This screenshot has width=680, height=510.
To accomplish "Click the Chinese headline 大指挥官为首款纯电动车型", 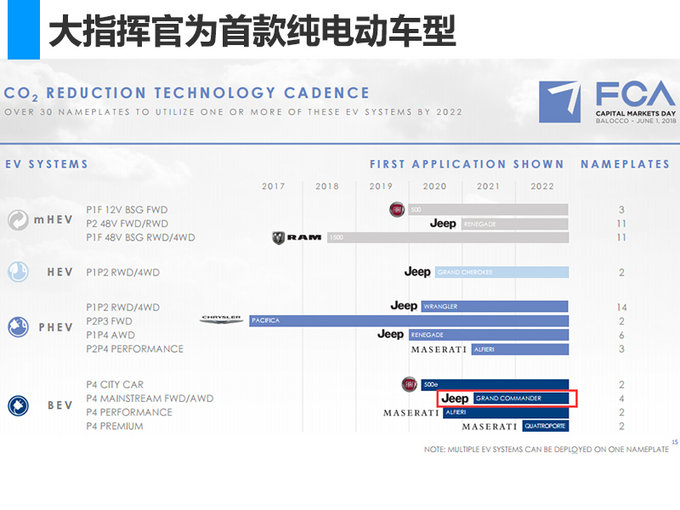I will pyautogui.click(x=252, y=31).
